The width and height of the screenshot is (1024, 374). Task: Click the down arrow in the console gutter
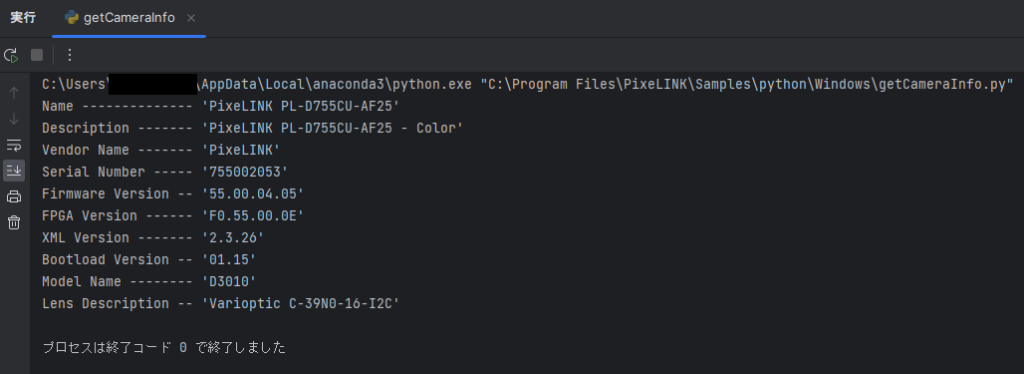(x=14, y=119)
